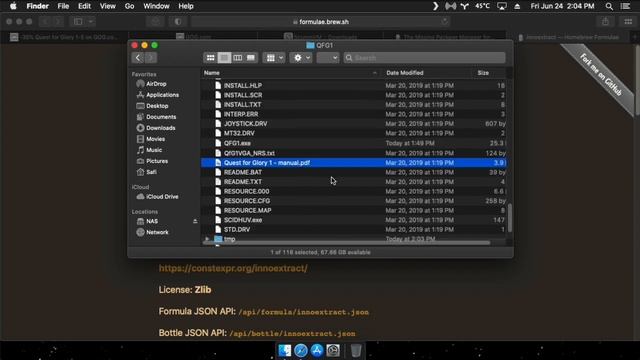640x360 pixels.
Task: Go forward in Finder window
Action: [151, 58]
